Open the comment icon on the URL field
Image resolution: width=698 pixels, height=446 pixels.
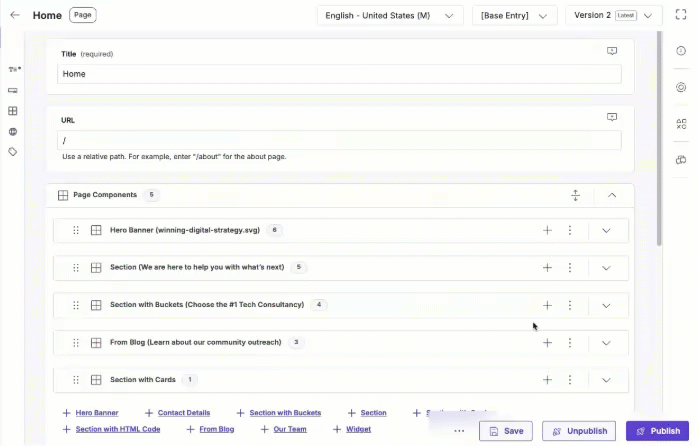click(612, 117)
